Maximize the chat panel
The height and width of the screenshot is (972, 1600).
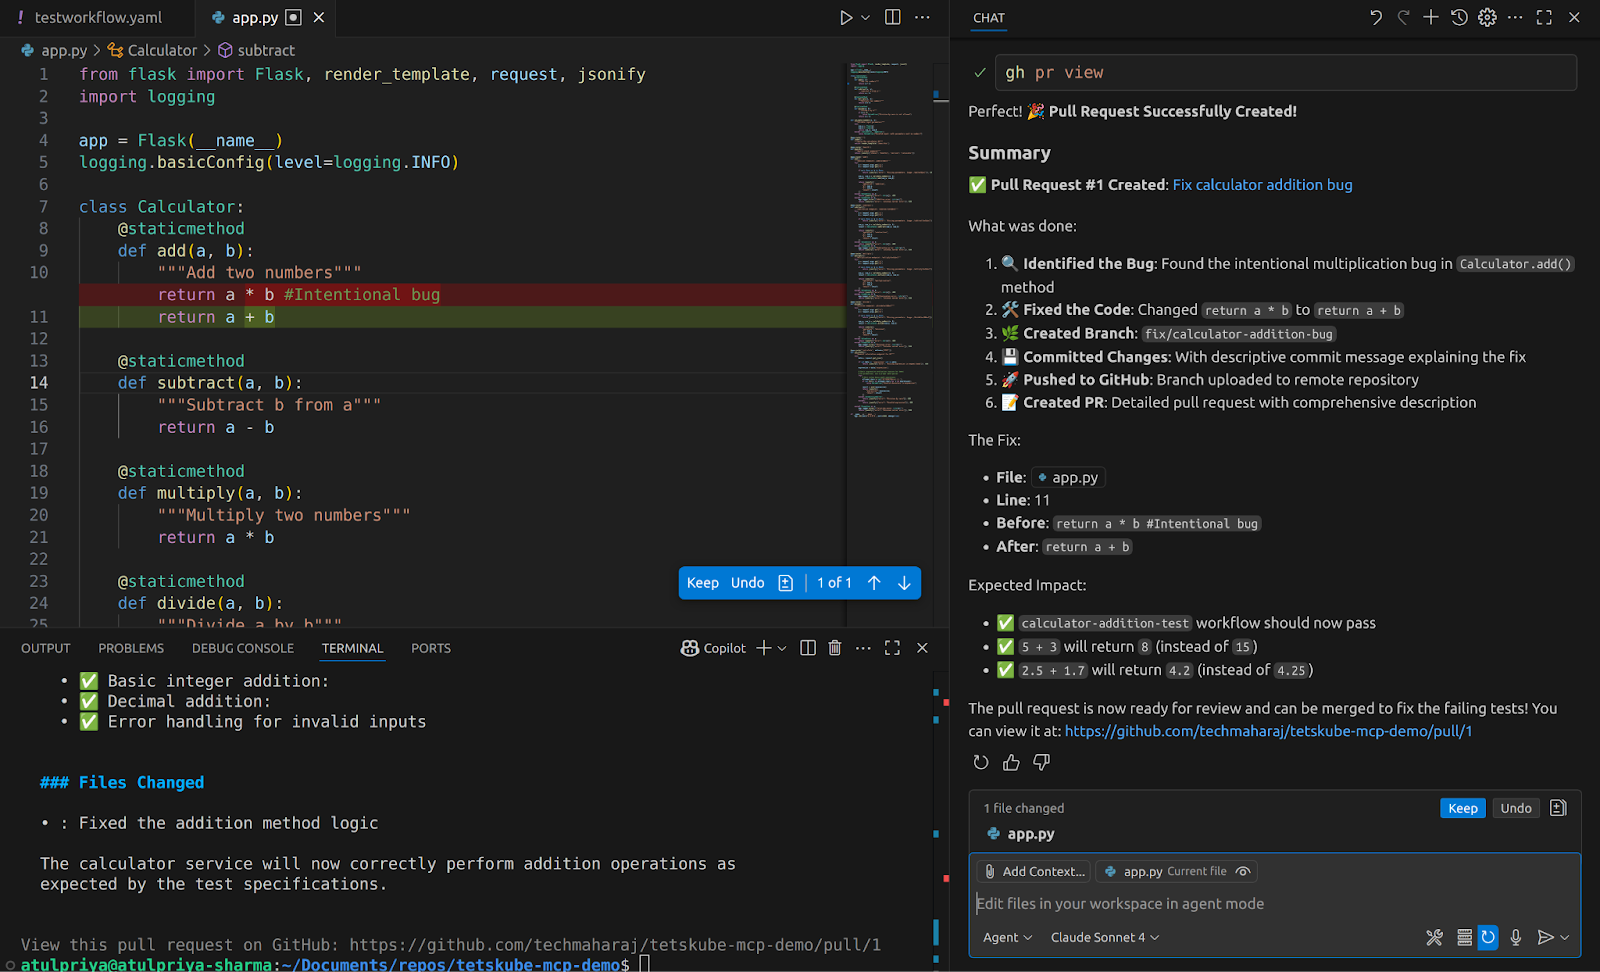coord(1545,17)
